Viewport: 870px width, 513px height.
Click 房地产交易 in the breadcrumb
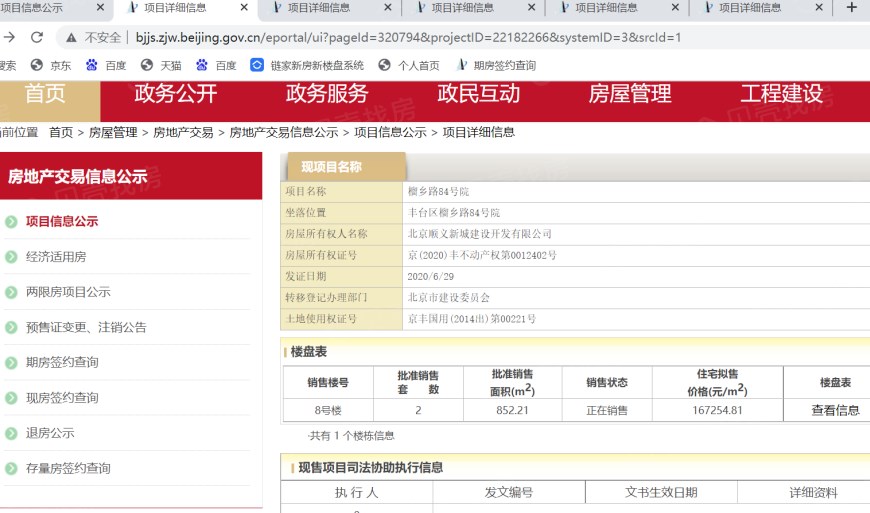183,132
